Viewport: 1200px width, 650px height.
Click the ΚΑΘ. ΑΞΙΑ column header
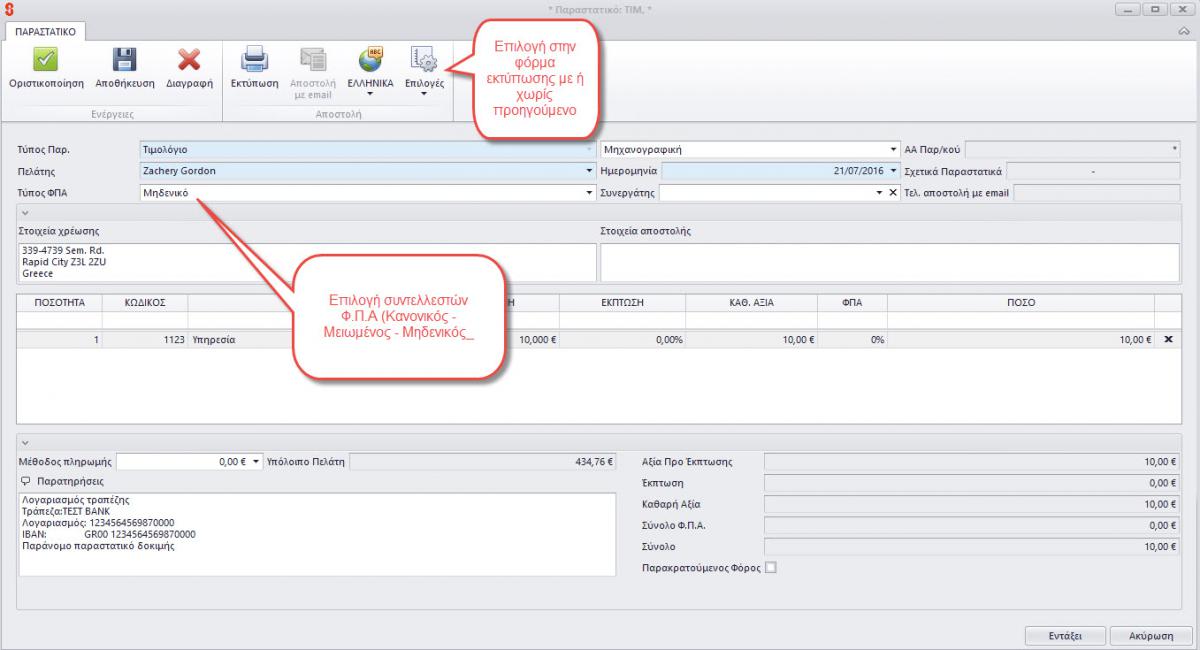coord(750,302)
